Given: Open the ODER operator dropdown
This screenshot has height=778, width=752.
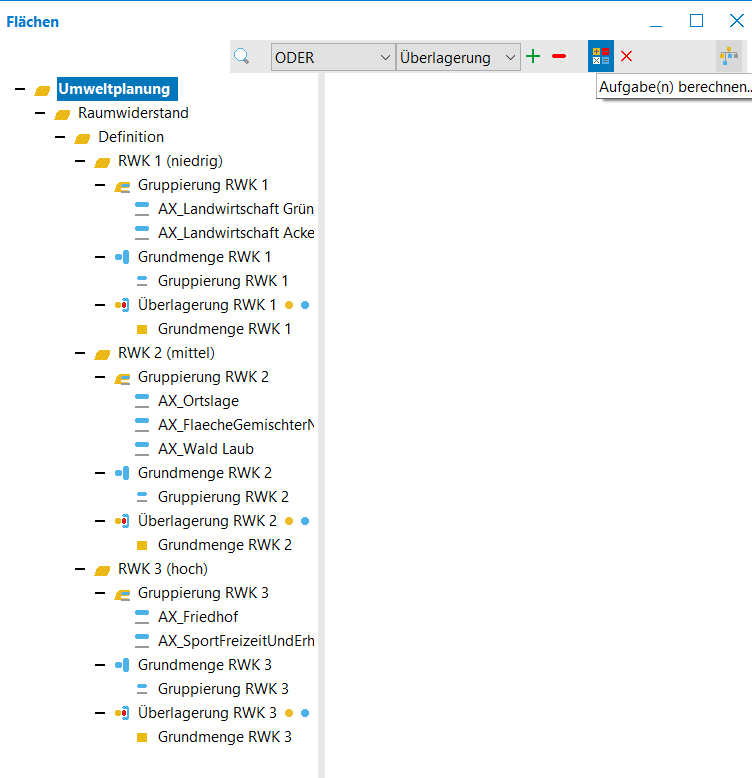Looking at the screenshot, I should coord(332,58).
